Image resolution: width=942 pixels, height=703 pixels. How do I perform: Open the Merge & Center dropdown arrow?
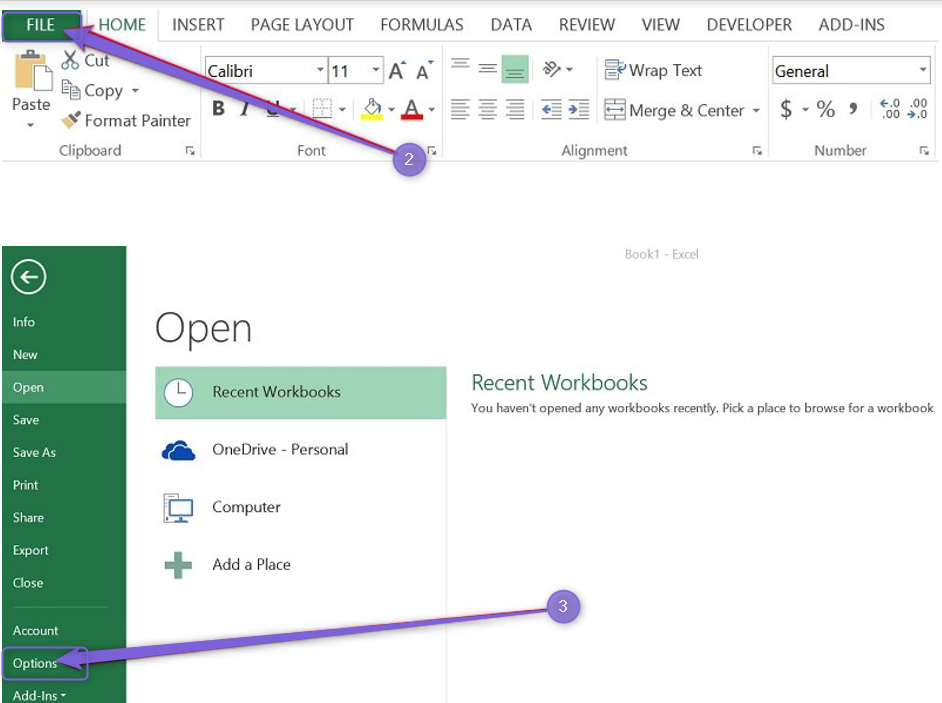coord(756,111)
